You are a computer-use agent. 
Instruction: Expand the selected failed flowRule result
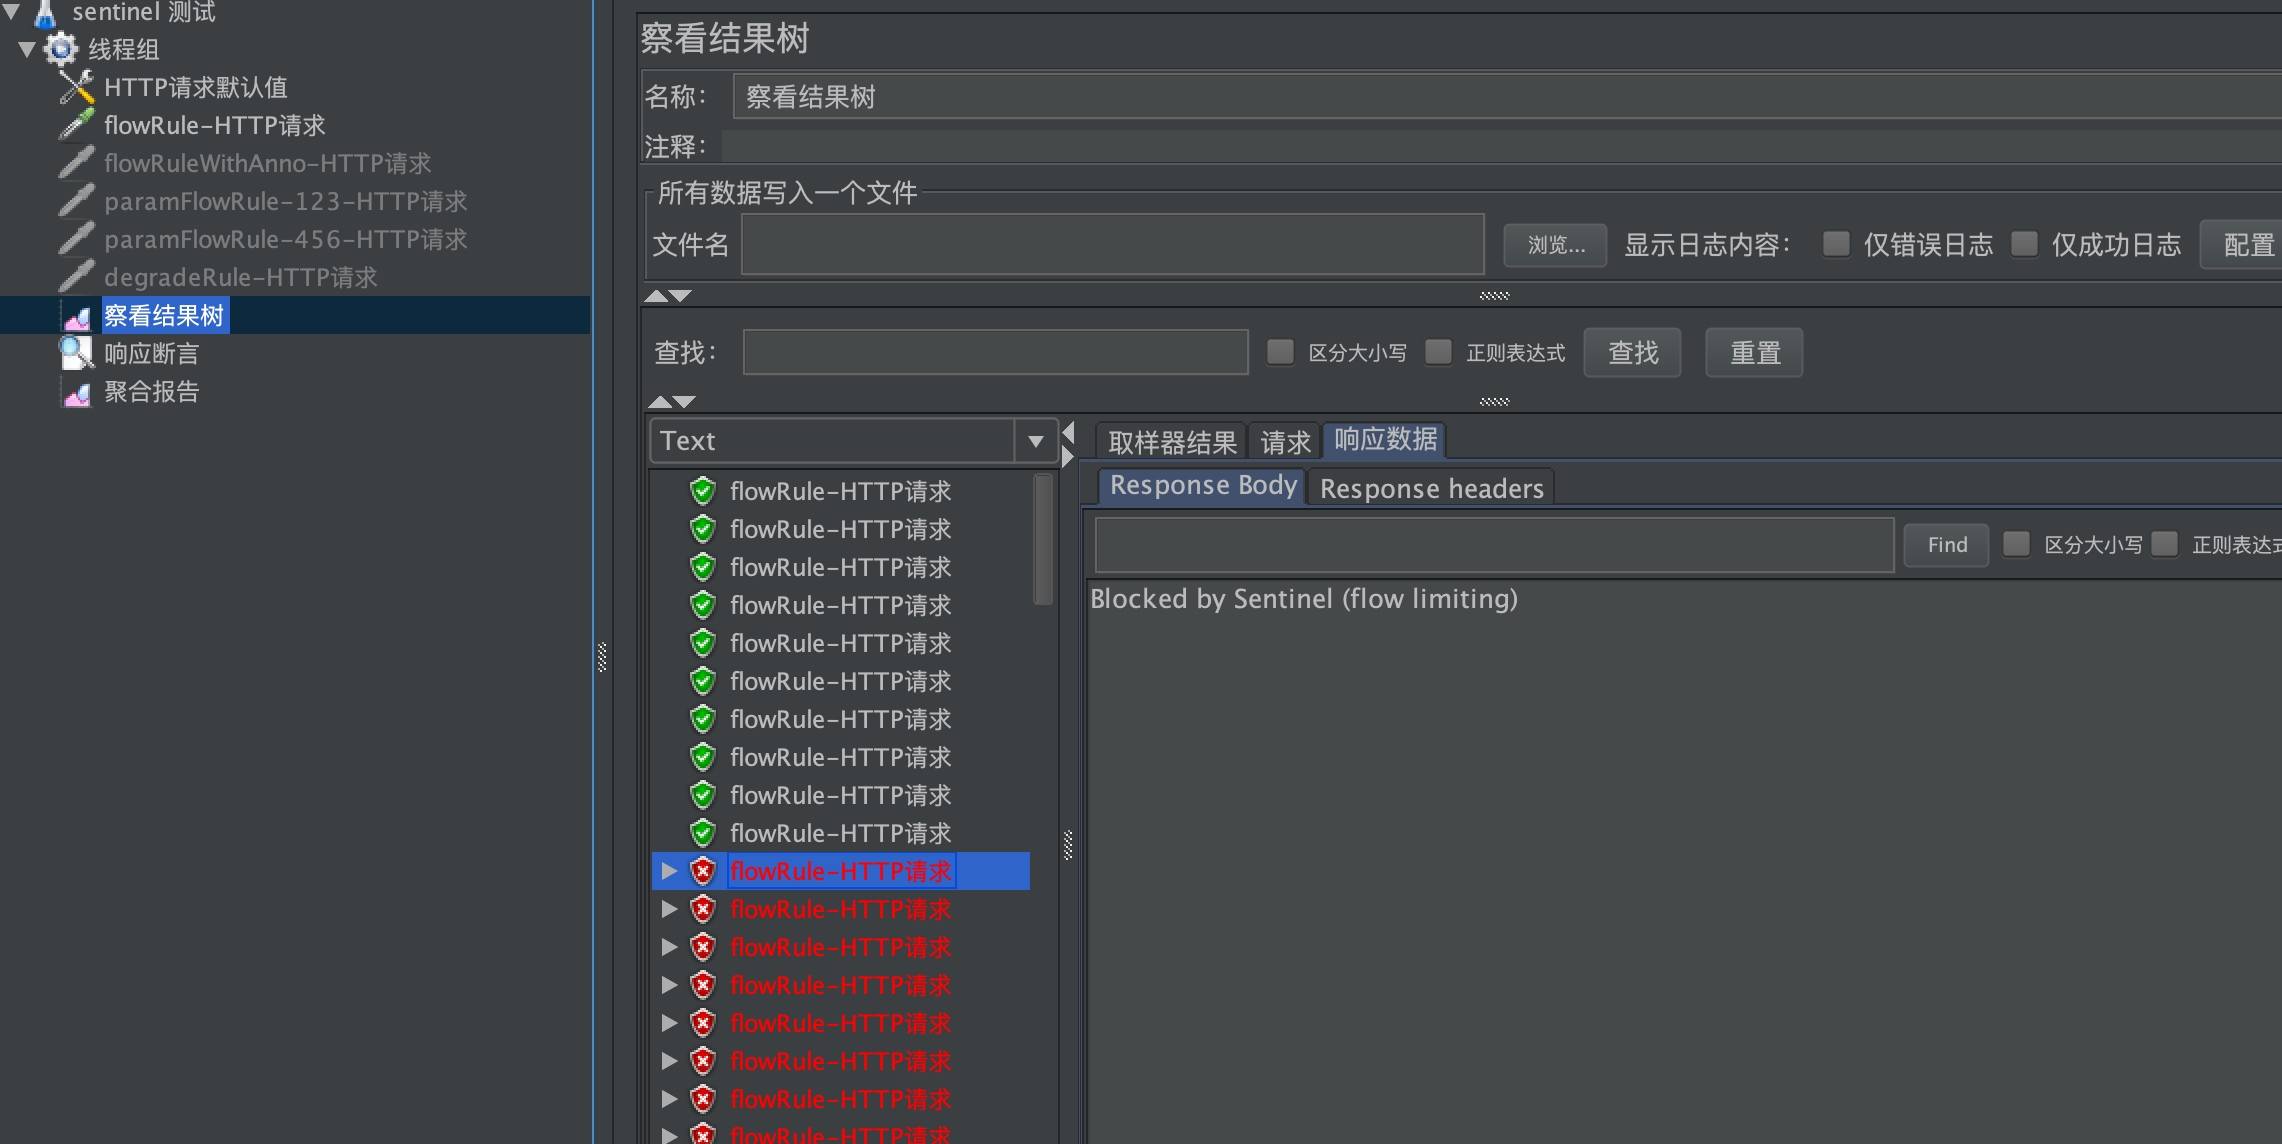click(669, 871)
